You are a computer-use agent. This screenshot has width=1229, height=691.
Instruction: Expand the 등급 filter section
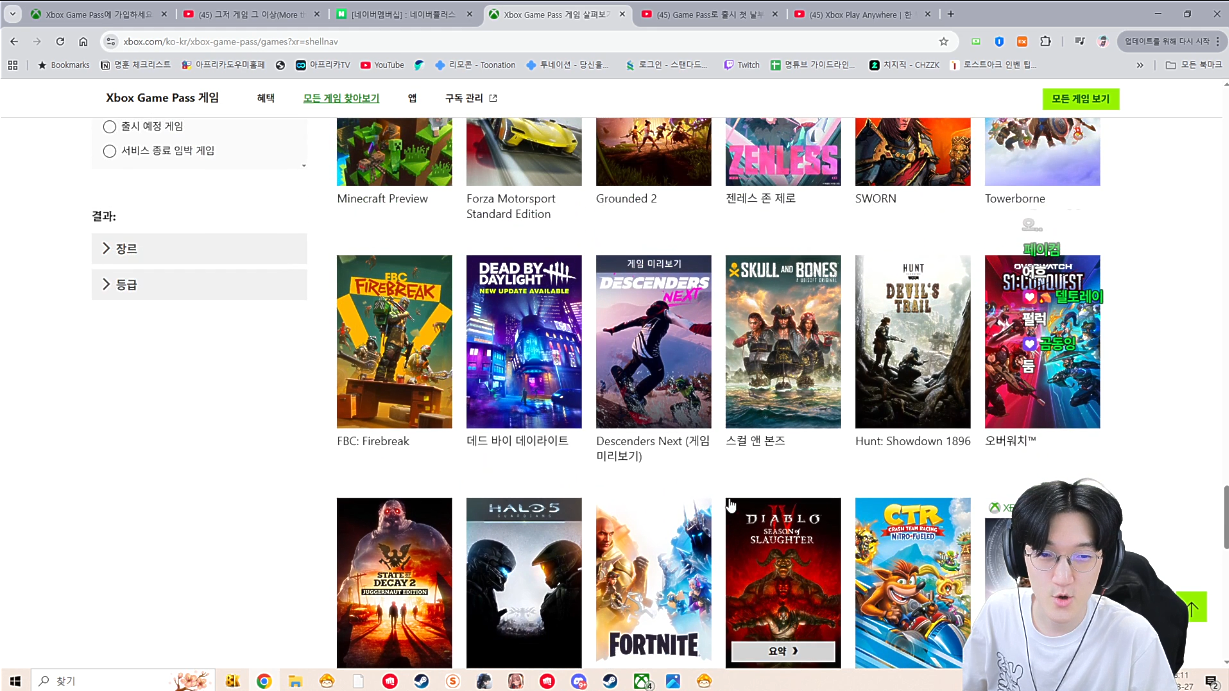[x=199, y=284]
